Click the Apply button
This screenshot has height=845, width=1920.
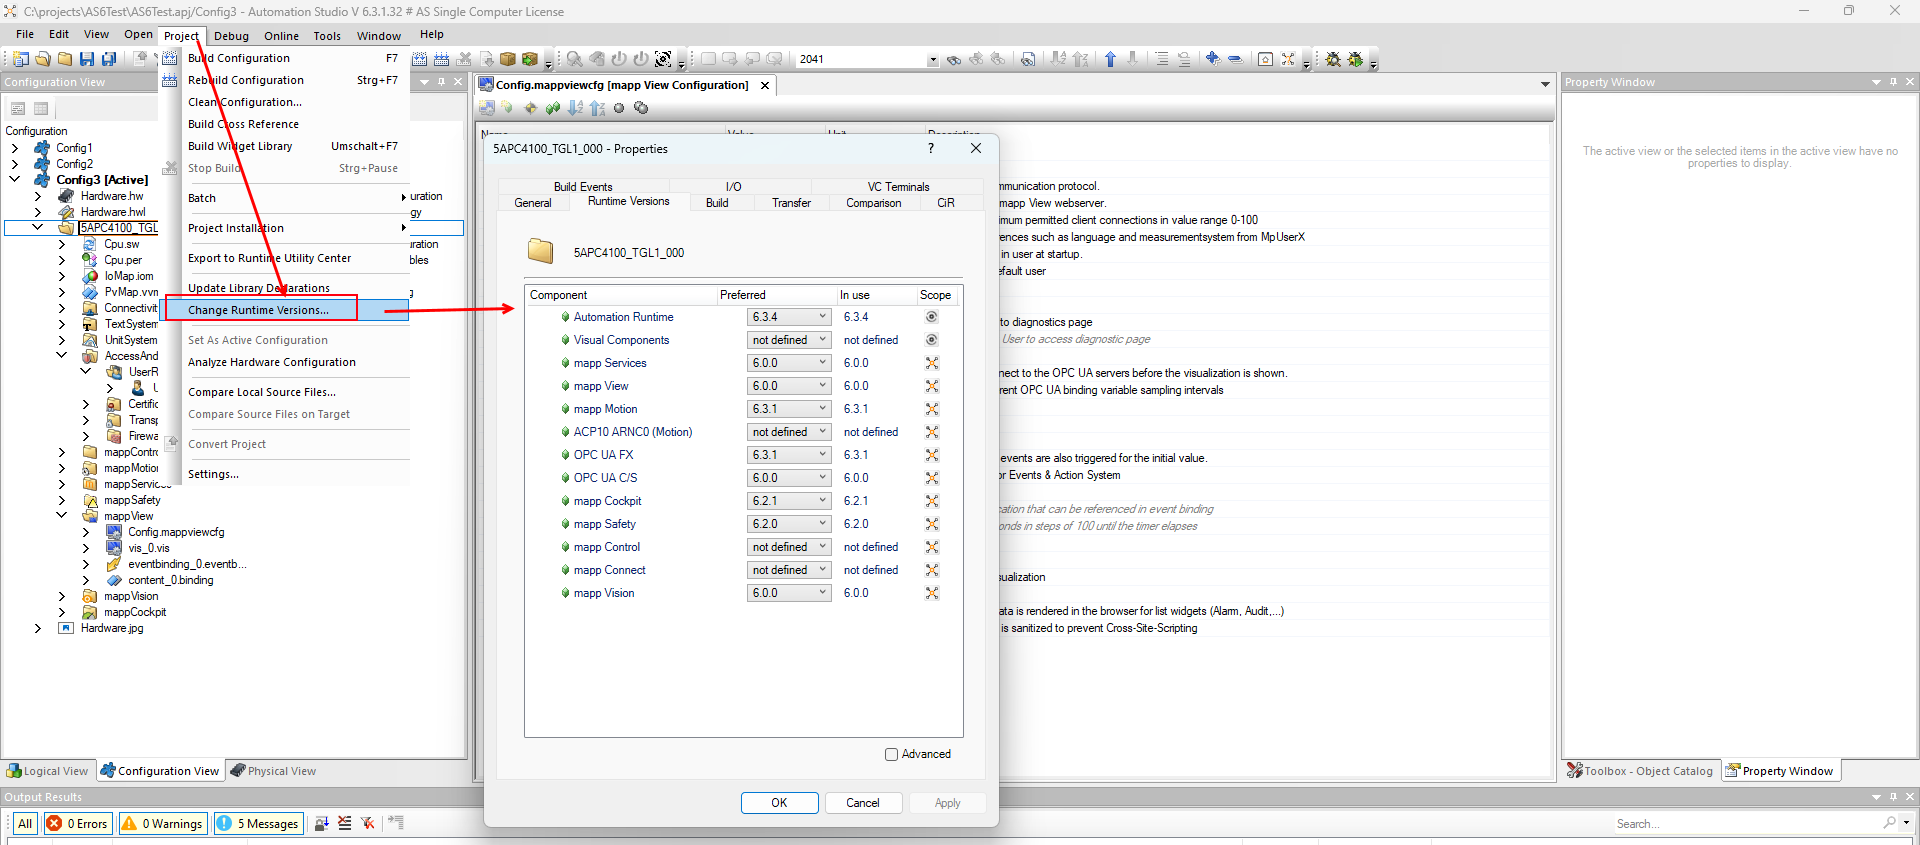(947, 803)
